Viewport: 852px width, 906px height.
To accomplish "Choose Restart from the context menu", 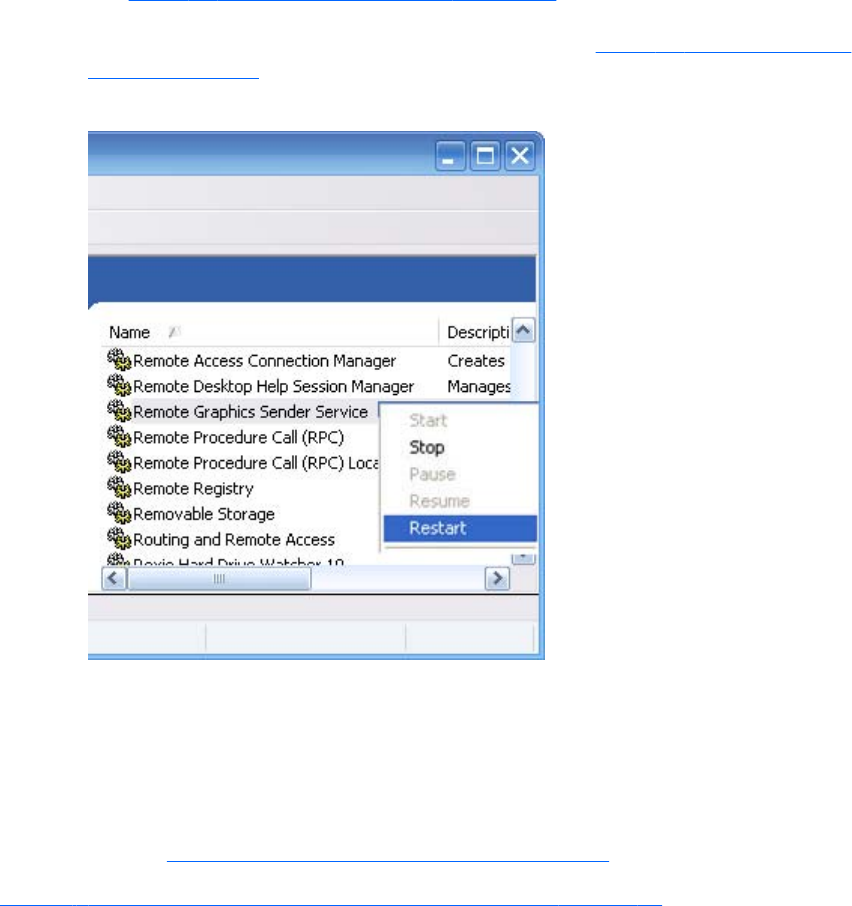I will [460, 528].
